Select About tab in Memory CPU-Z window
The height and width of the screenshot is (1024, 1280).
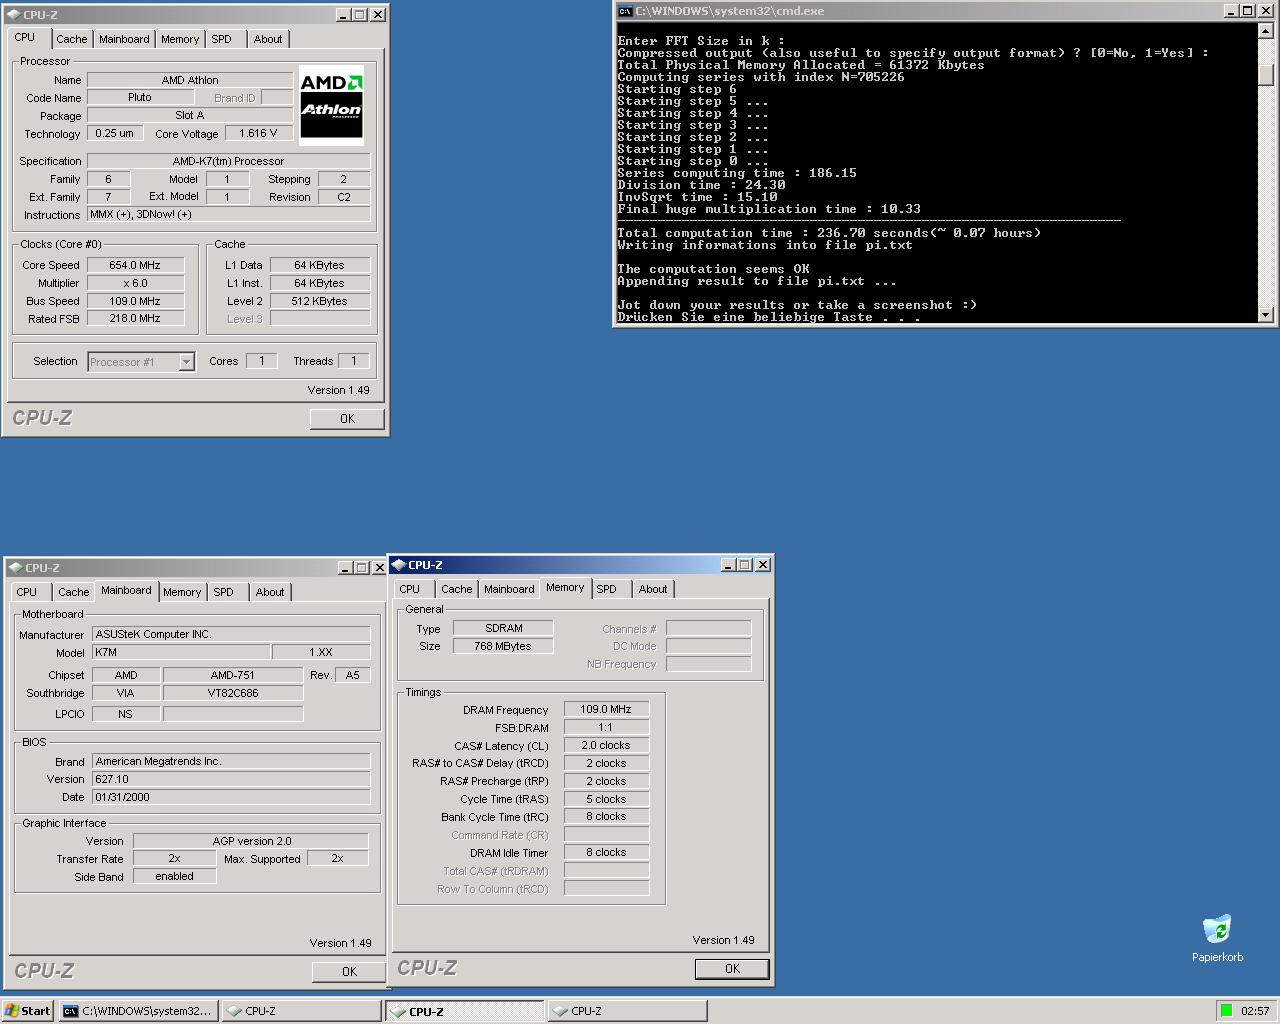click(653, 589)
